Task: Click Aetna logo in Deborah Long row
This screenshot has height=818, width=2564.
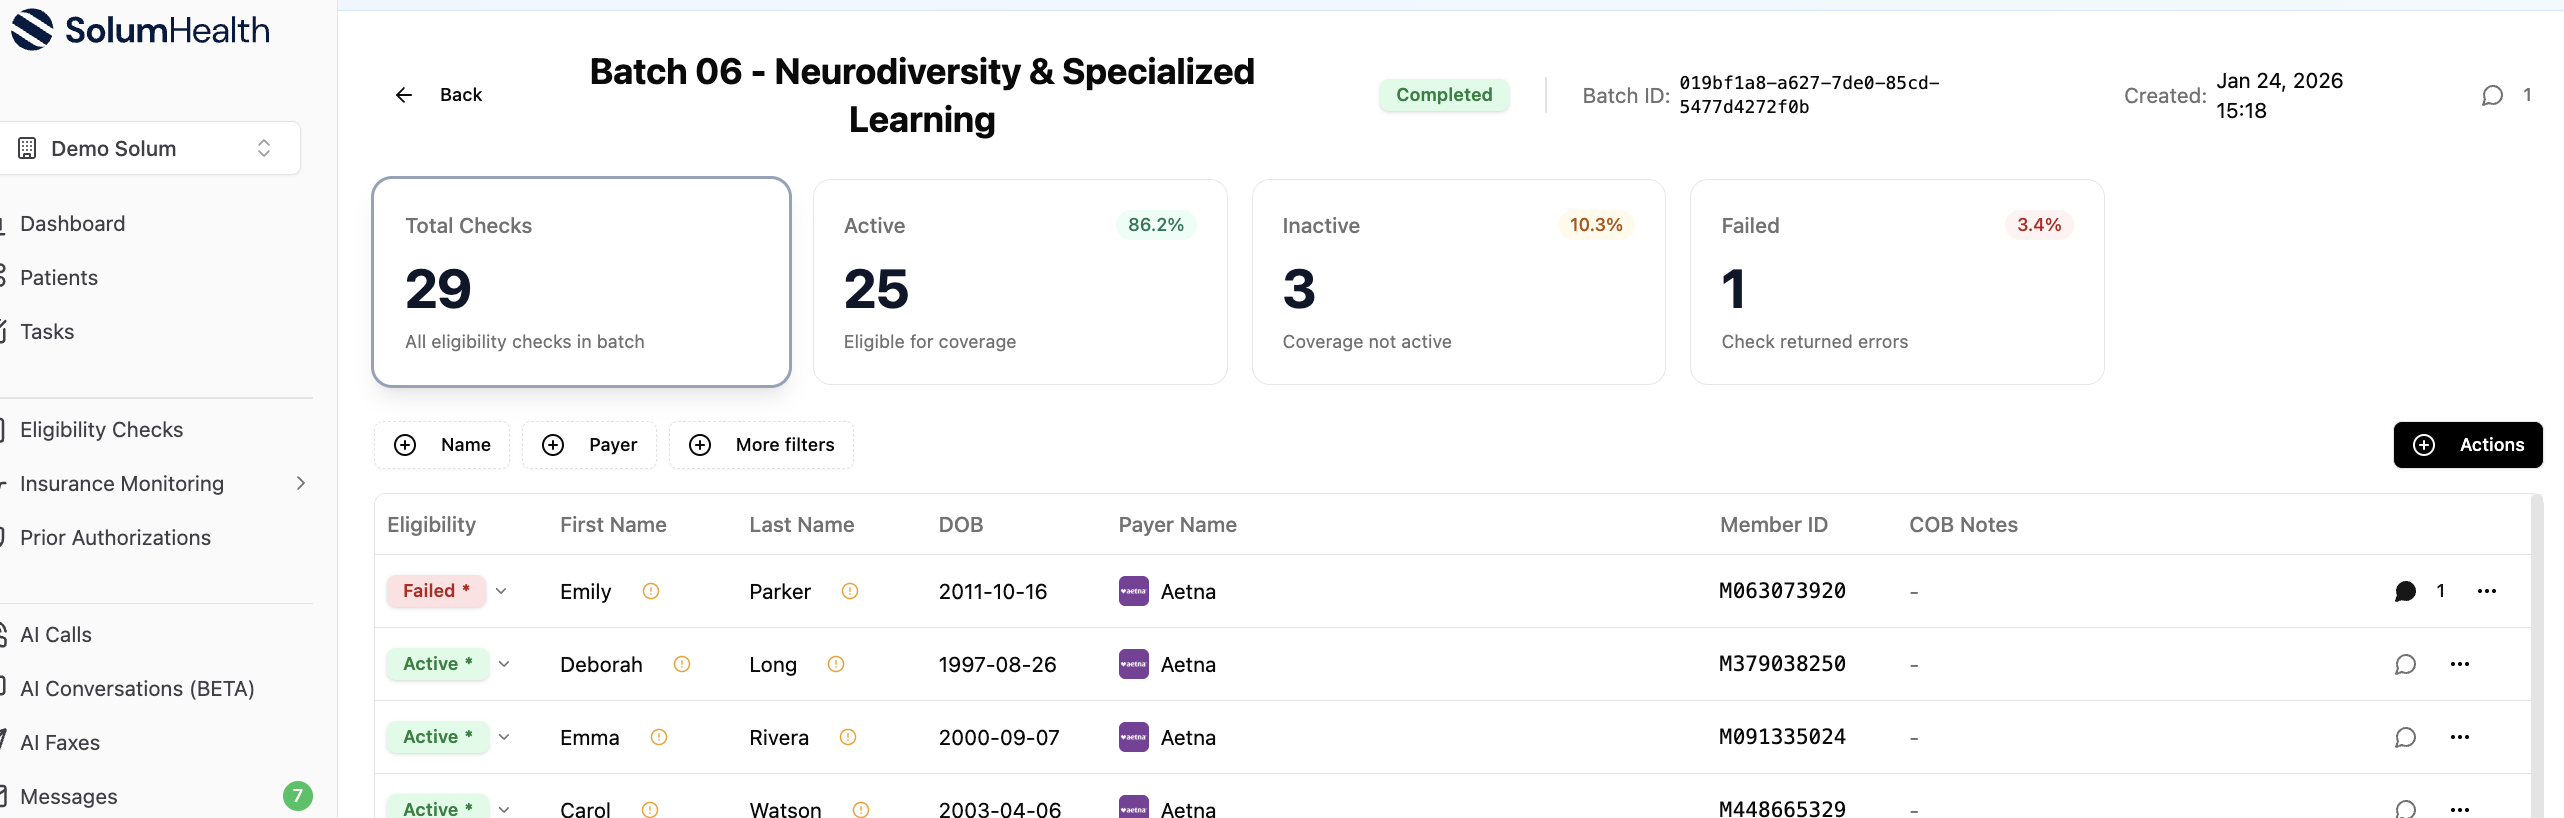Action: pos(1133,664)
